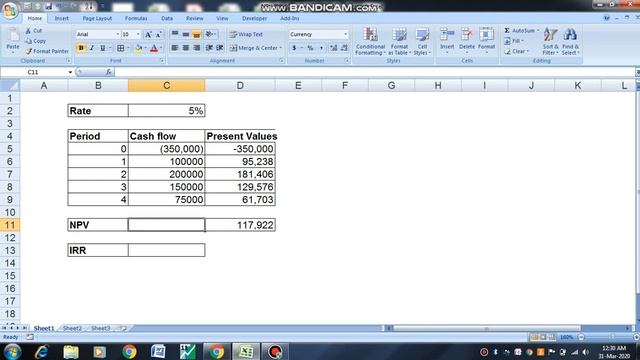Toggle Top Align
This screenshot has width=640, height=360.
coord(175,34)
